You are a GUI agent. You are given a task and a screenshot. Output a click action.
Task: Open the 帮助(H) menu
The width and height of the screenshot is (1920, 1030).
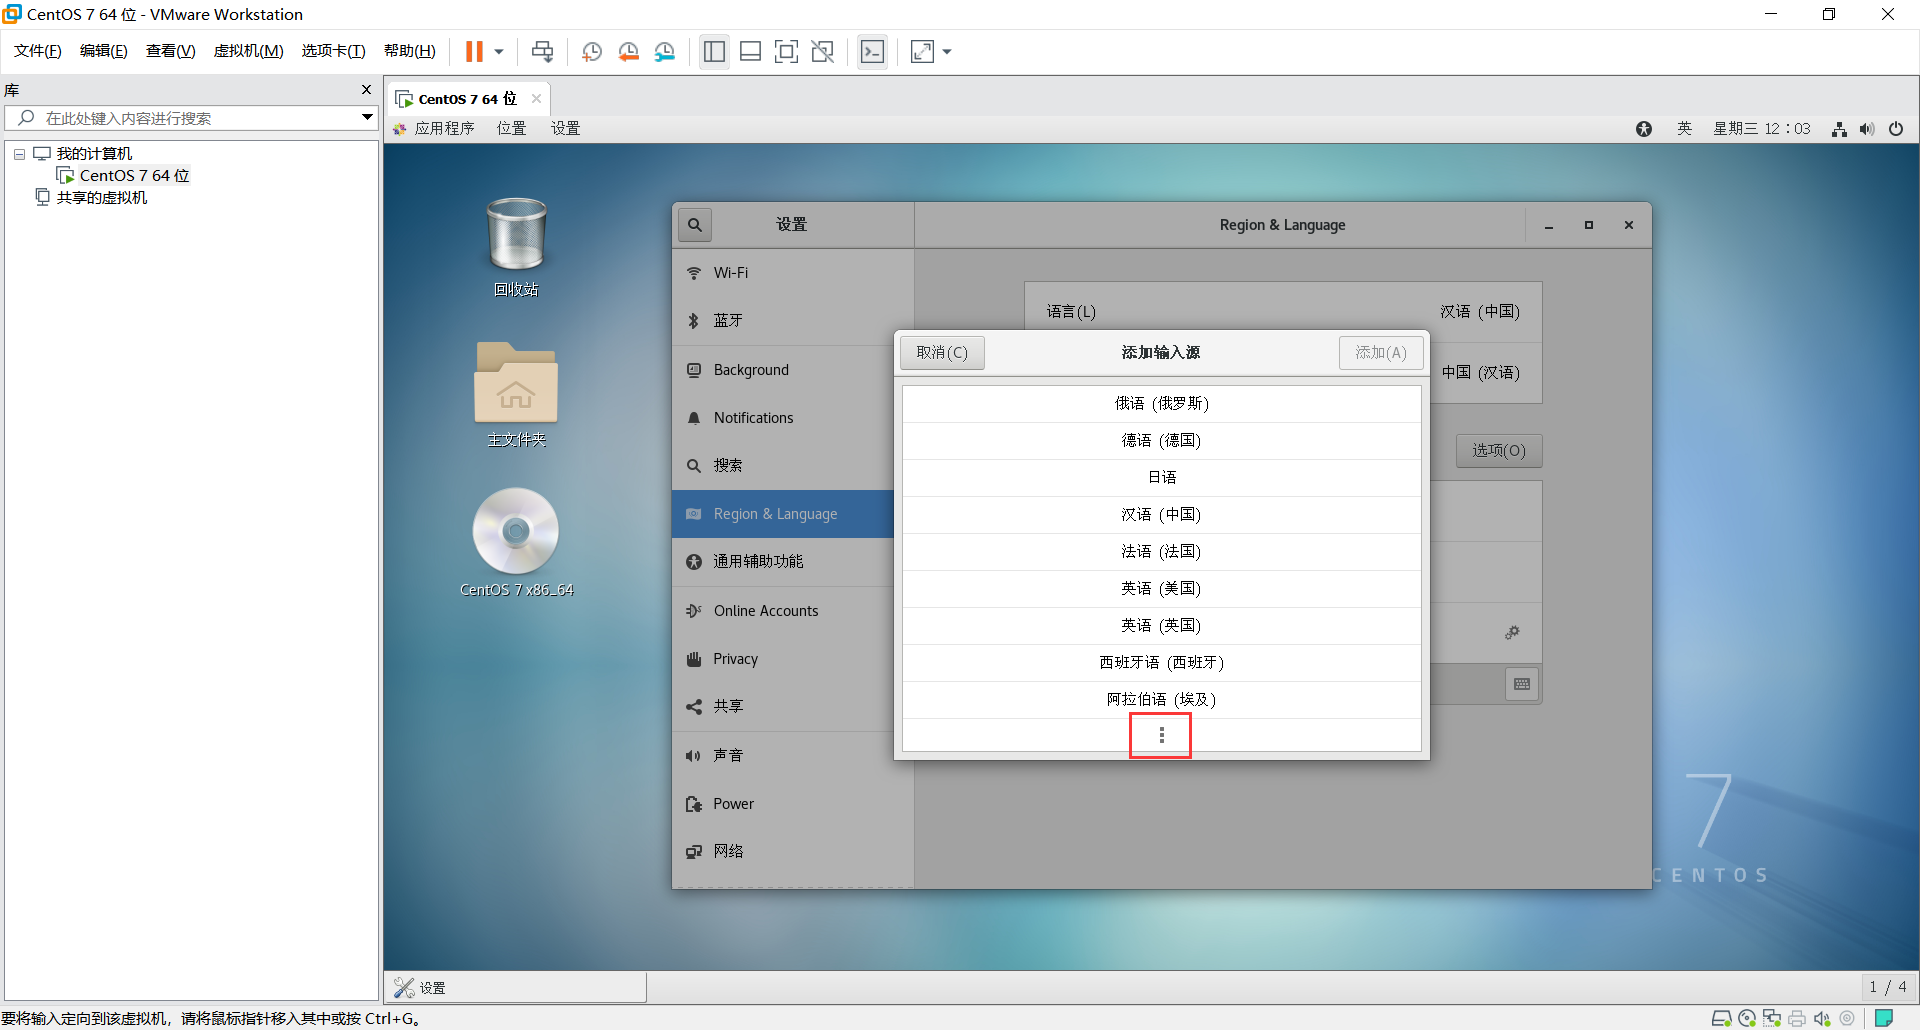click(409, 51)
